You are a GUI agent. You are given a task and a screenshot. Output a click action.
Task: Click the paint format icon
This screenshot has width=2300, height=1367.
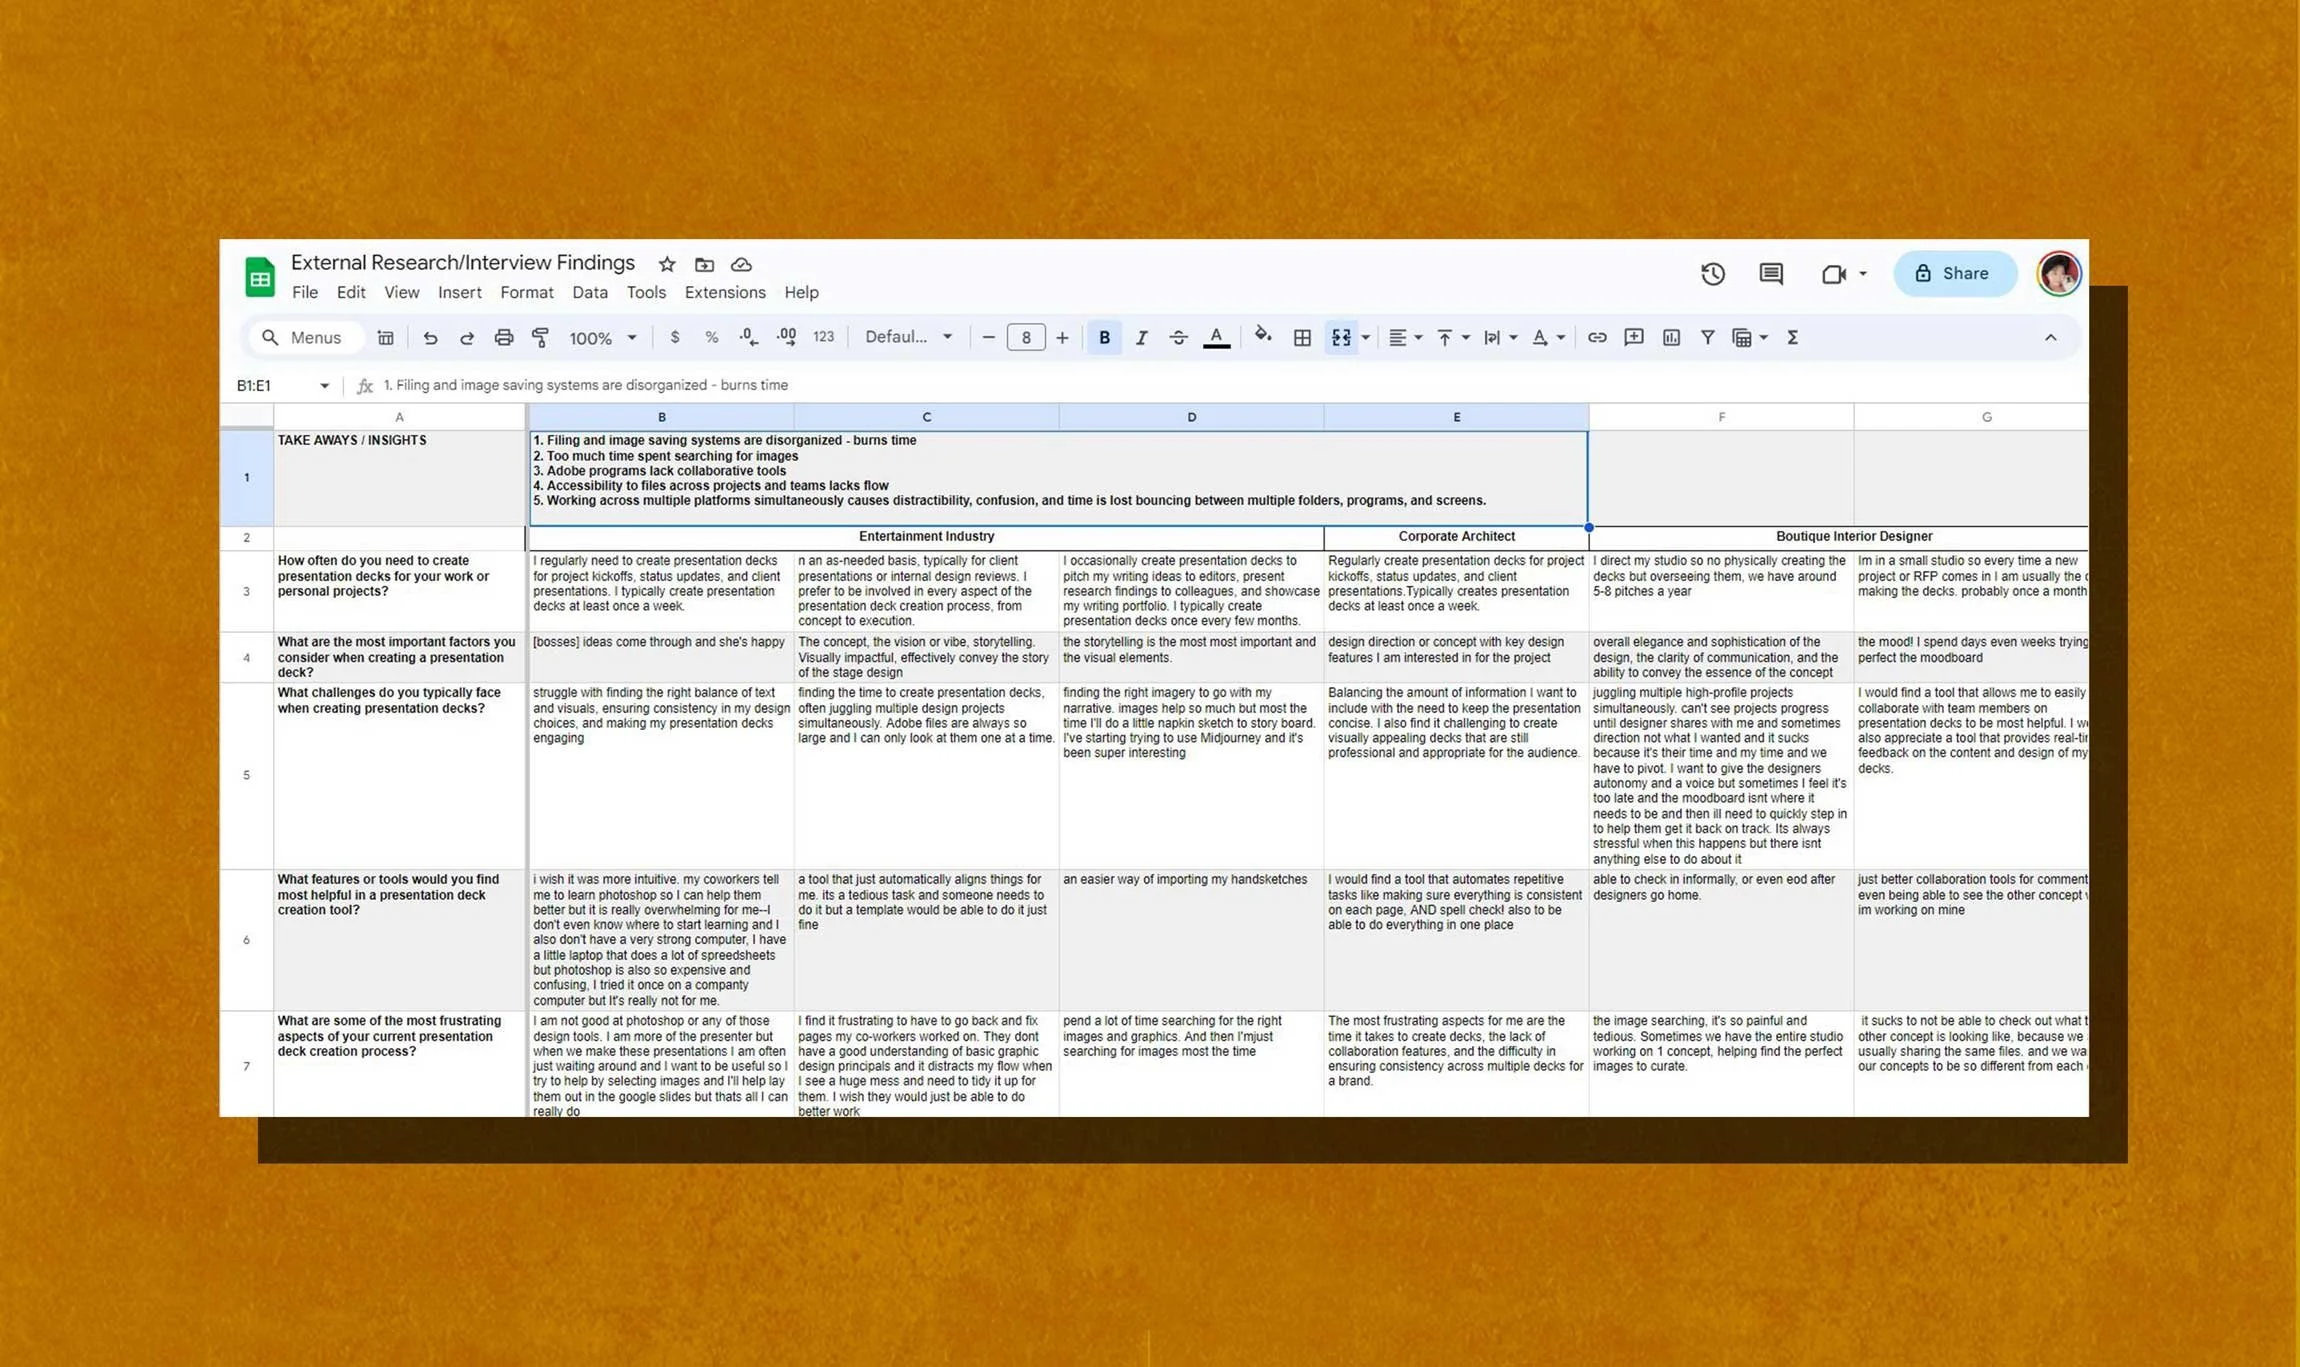coord(540,338)
